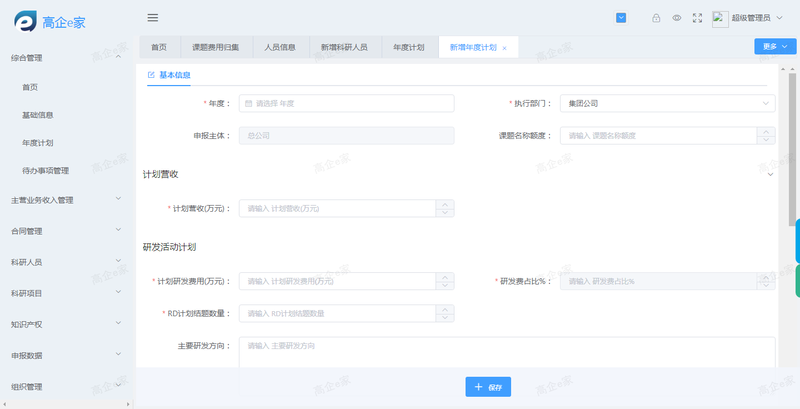Click the 保存 save button
Viewport: 800px width, 409px height.
point(489,386)
